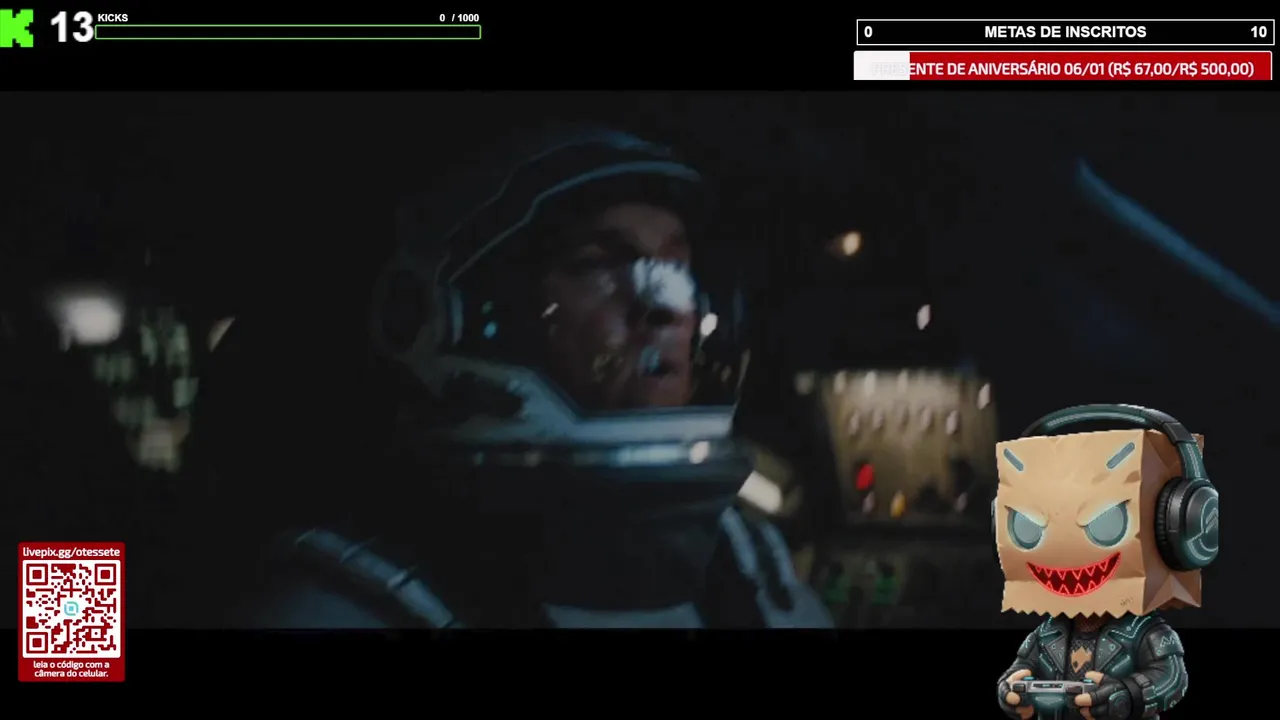
Task: Click the "METAS DE INSCRITOS" goal bar
Action: pos(1064,32)
